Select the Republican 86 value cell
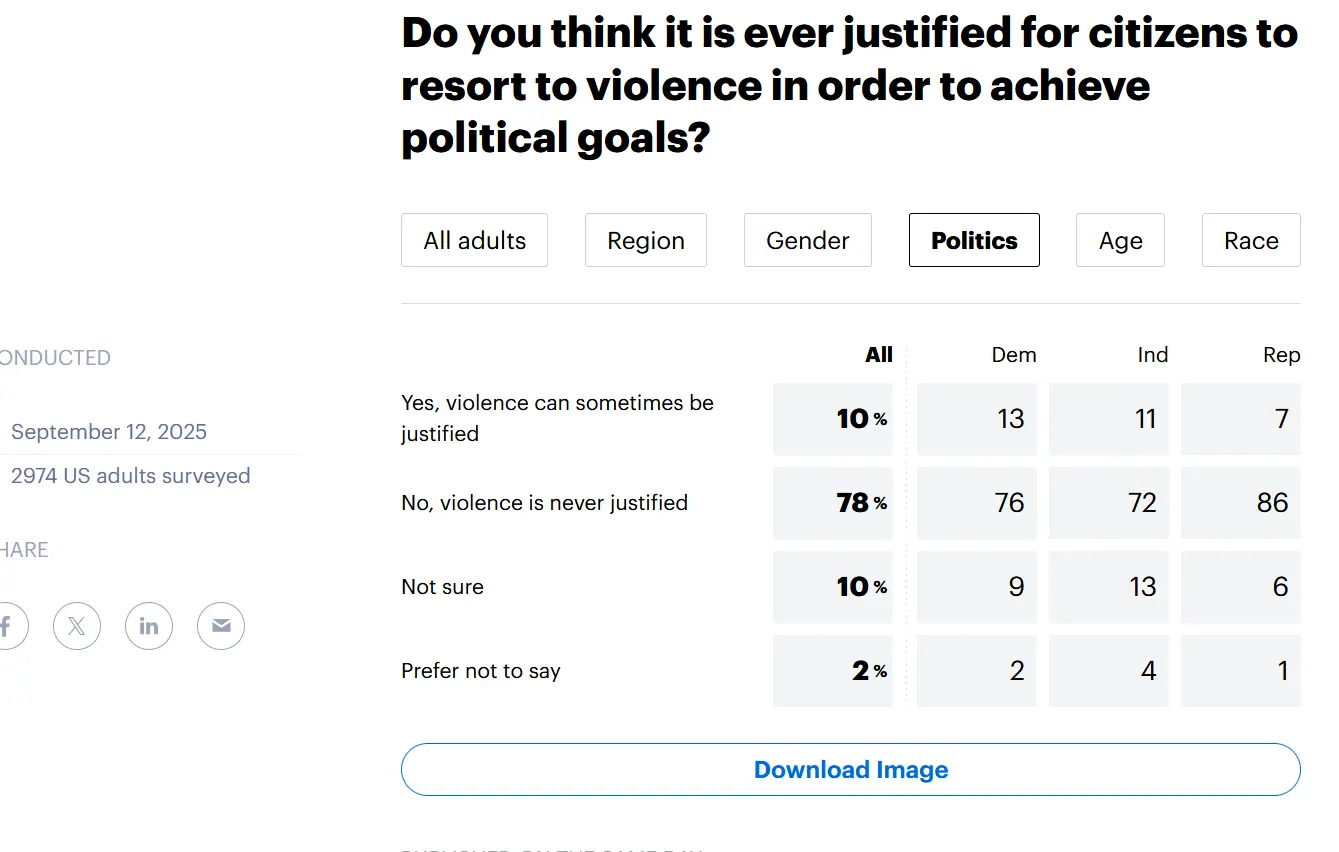 click(x=1241, y=502)
